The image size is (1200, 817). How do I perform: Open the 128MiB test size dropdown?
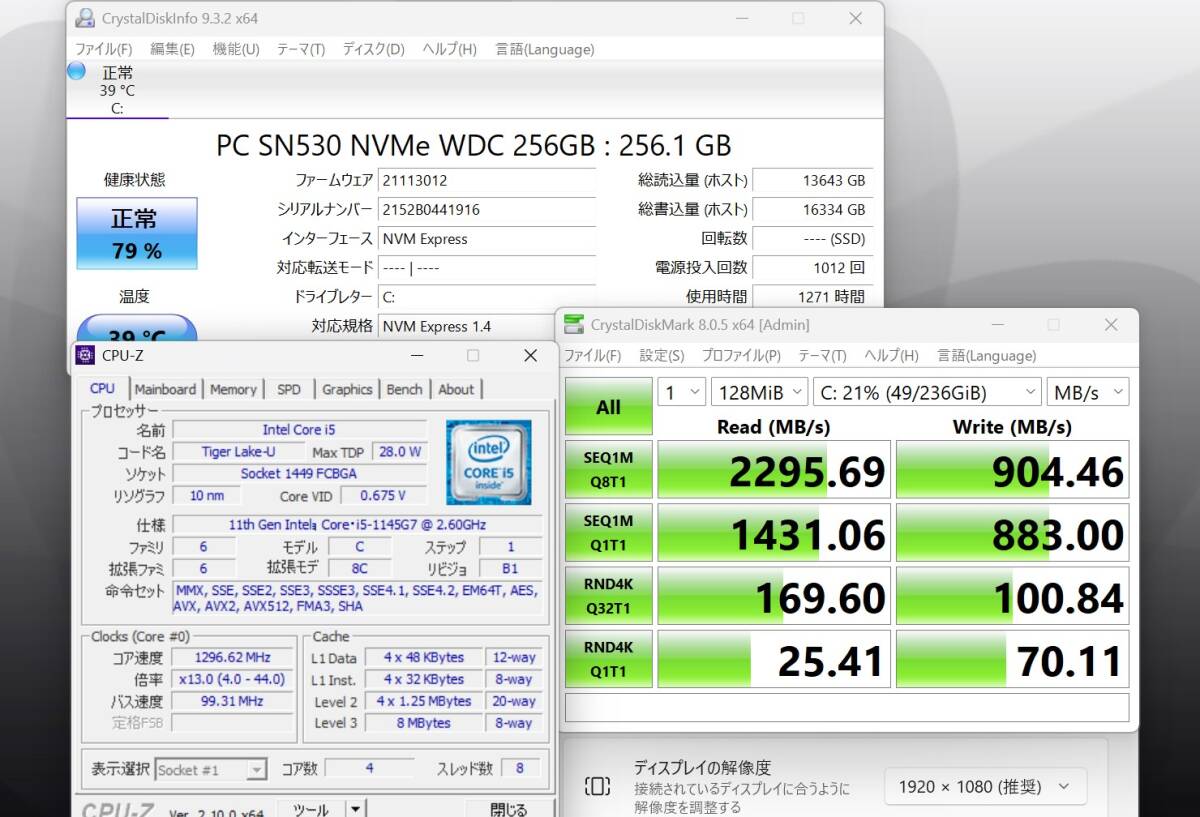tap(759, 392)
